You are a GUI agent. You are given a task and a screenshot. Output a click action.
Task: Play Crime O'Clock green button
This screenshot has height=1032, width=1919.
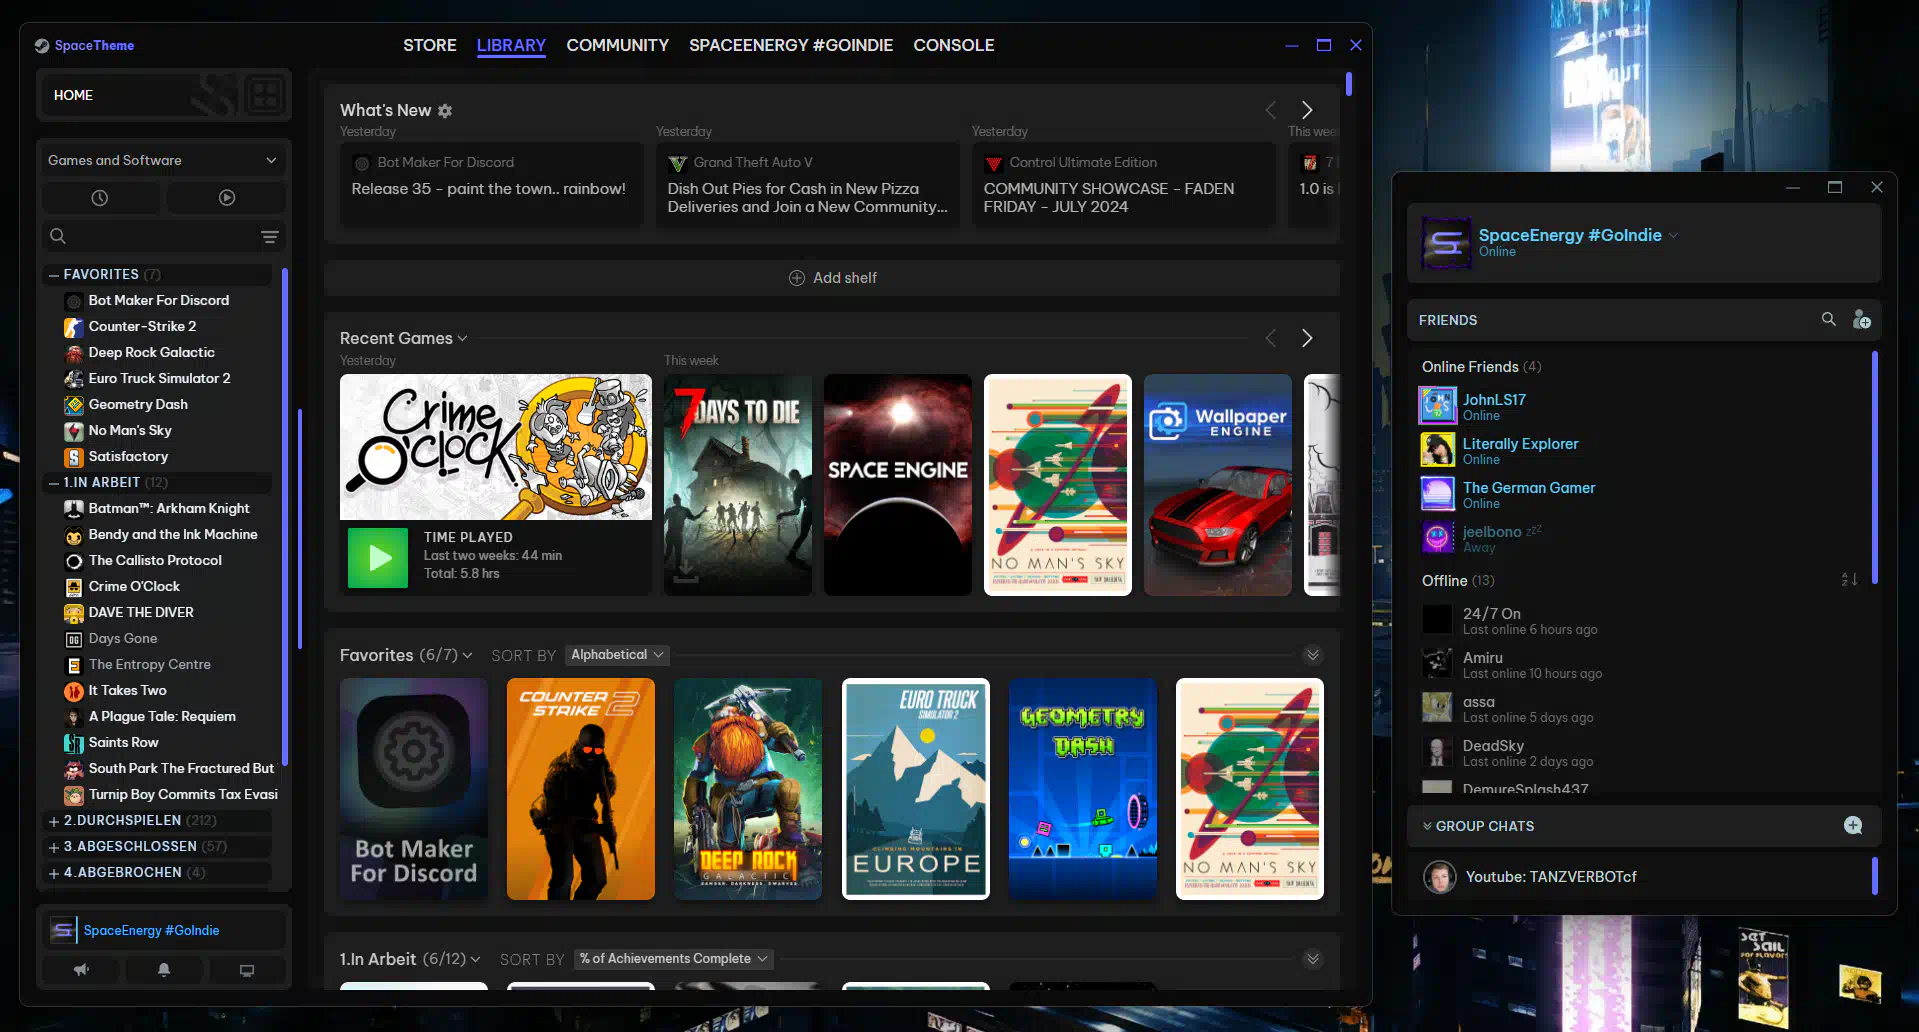point(378,558)
